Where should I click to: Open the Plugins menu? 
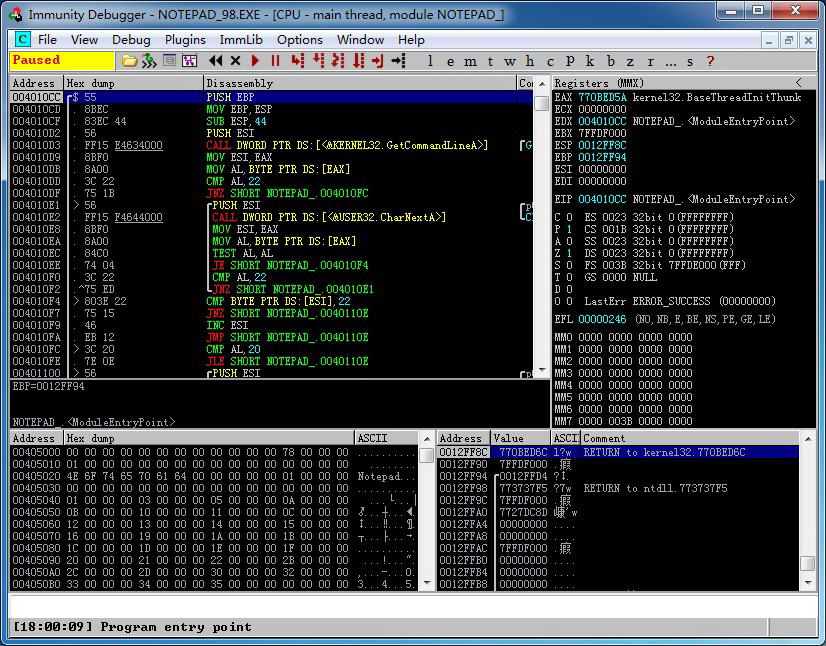point(185,40)
